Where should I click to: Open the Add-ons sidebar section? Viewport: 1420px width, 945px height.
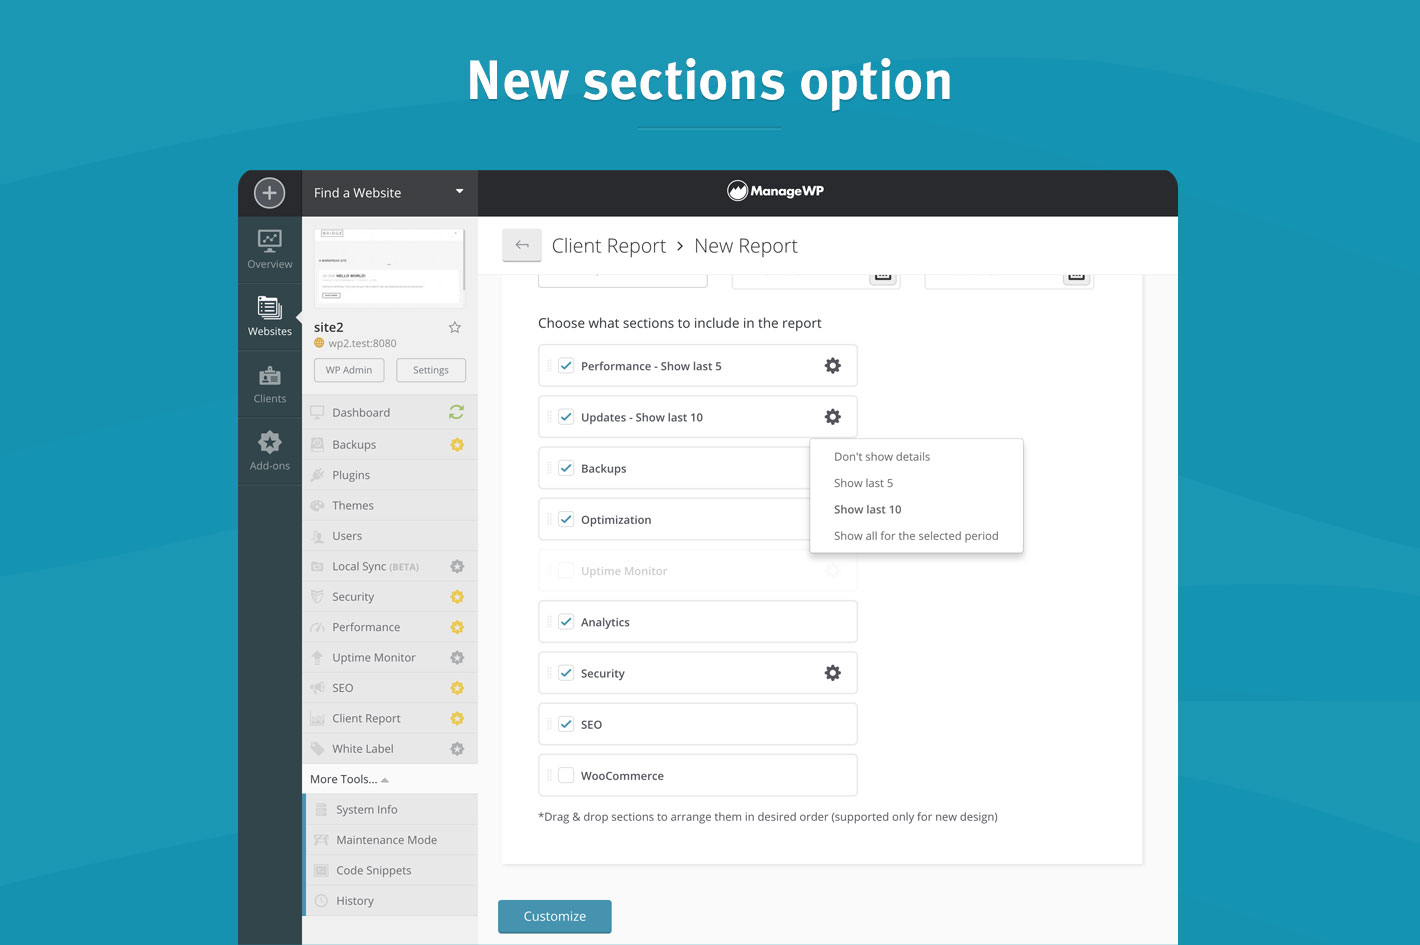[270, 451]
